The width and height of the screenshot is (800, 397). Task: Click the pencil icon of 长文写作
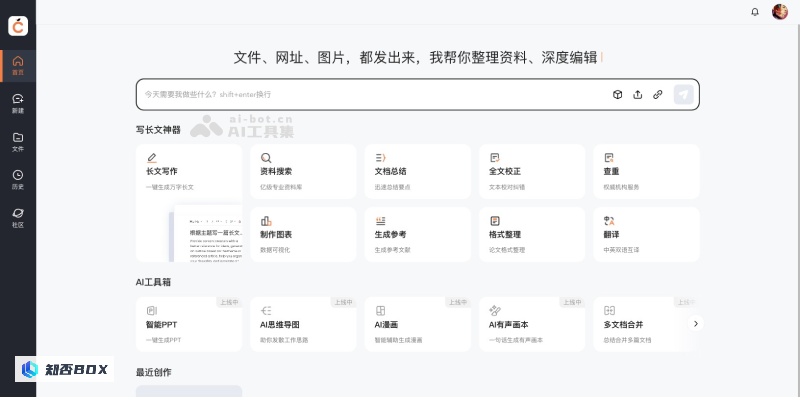tap(152, 158)
